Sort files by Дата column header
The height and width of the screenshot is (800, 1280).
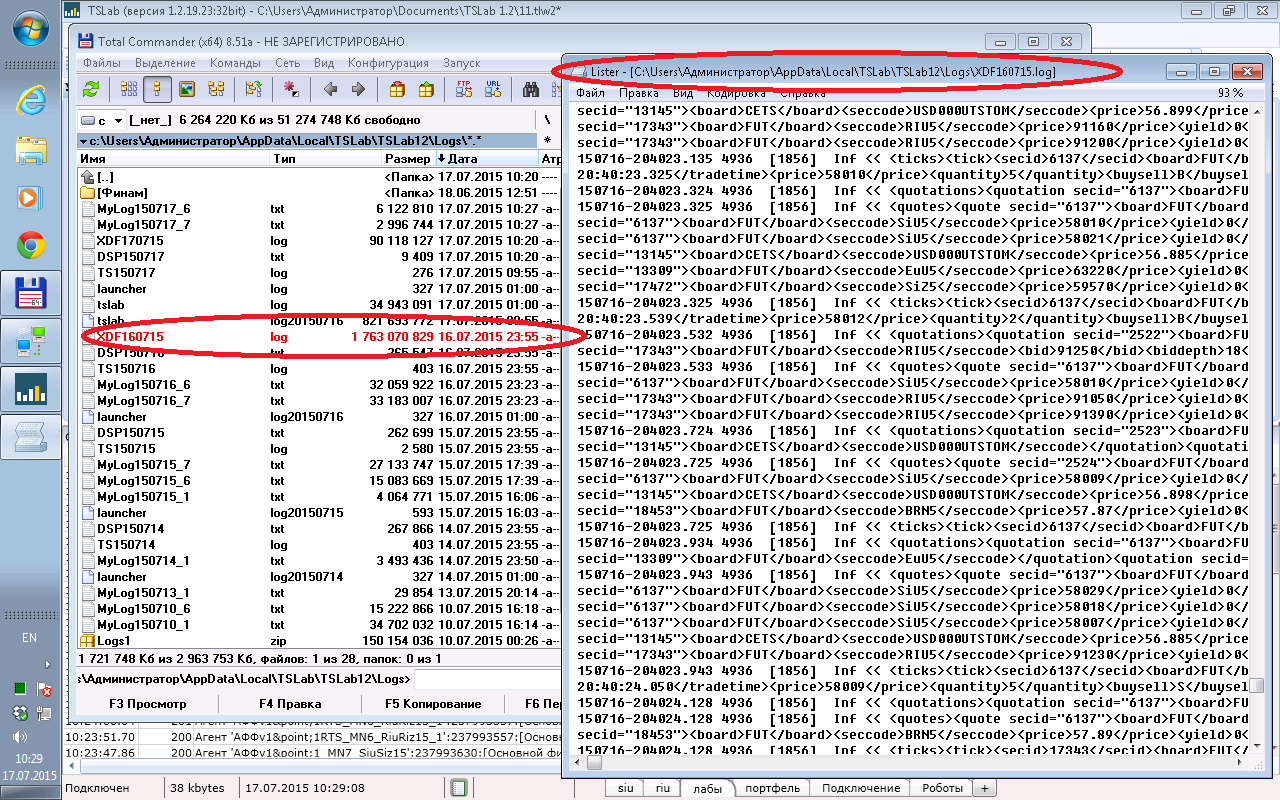463,159
